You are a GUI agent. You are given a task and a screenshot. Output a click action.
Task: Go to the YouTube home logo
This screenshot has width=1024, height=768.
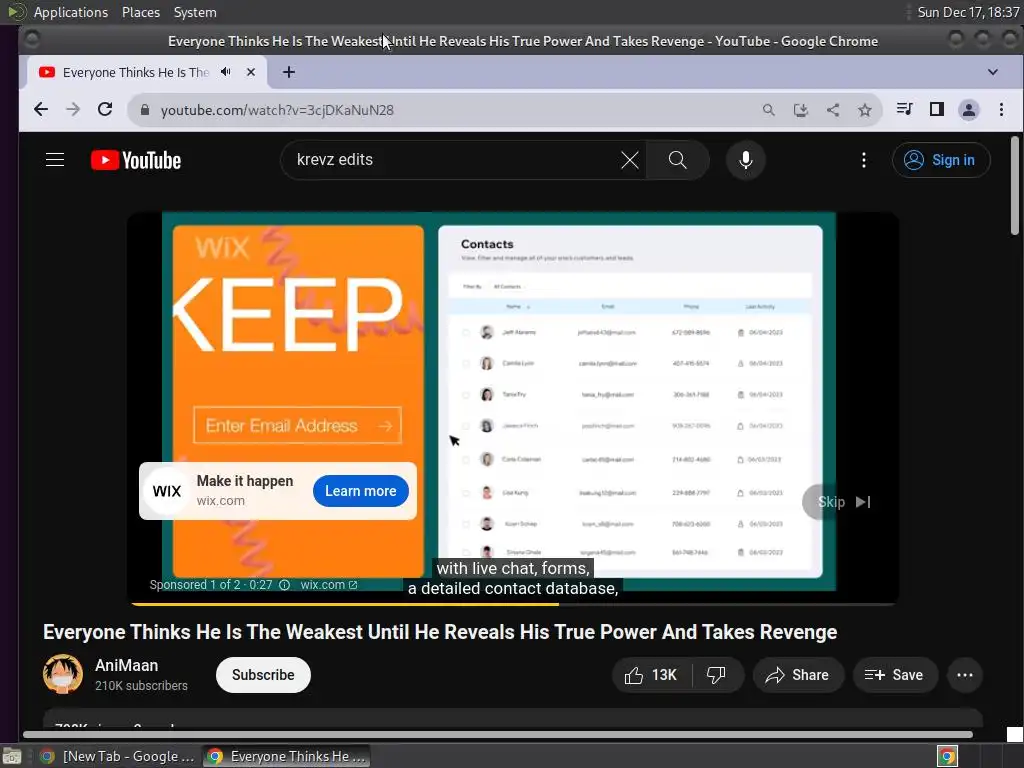tap(136, 160)
